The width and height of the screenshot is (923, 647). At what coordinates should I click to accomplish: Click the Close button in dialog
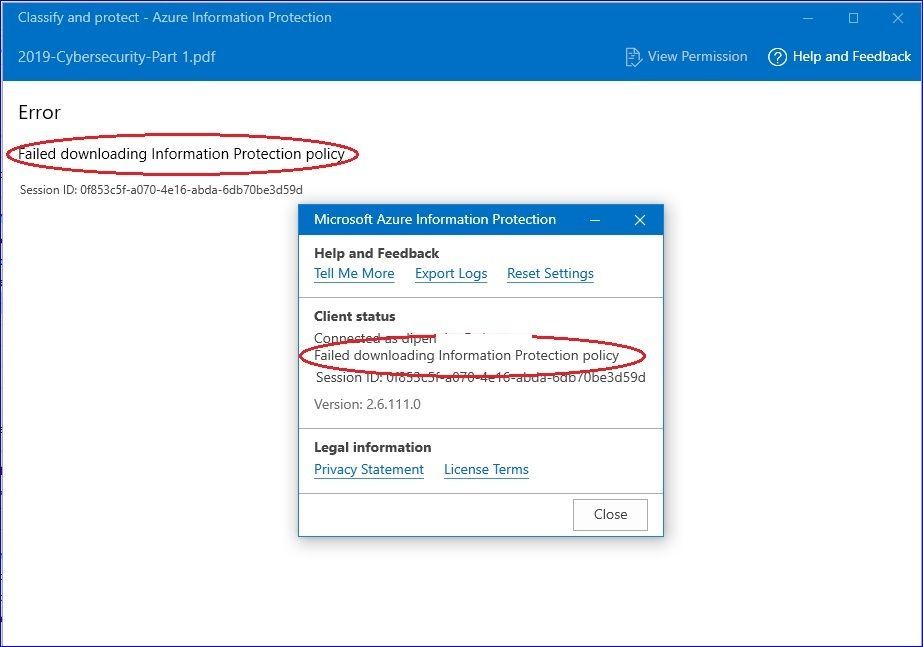[610, 515]
